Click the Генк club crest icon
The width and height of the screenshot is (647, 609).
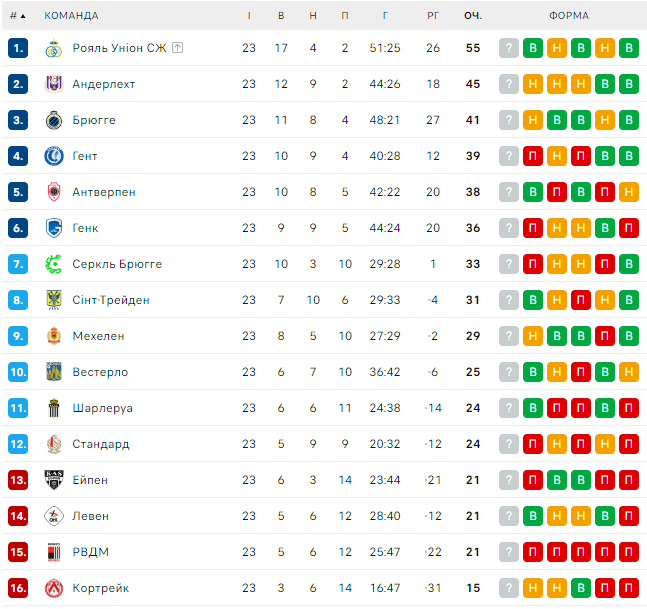tap(54, 228)
